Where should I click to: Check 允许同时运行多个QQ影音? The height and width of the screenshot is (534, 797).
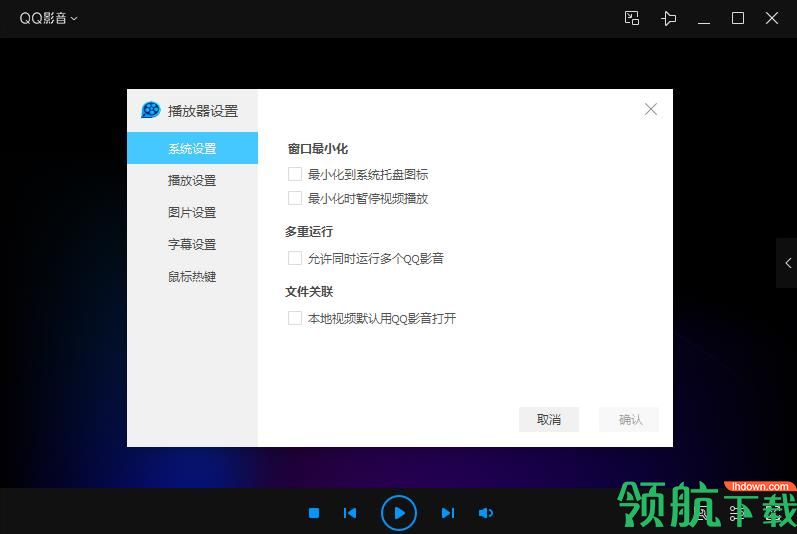pos(295,258)
